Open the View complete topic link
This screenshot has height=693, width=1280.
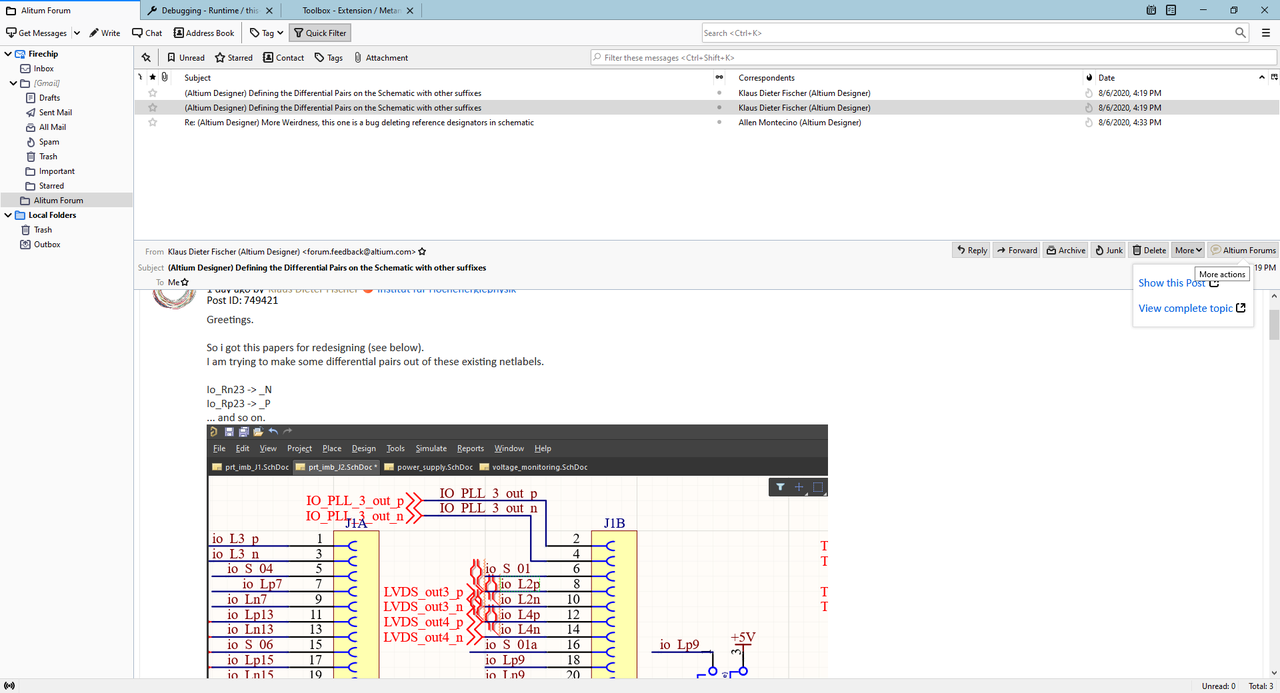(x=1192, y=308)
